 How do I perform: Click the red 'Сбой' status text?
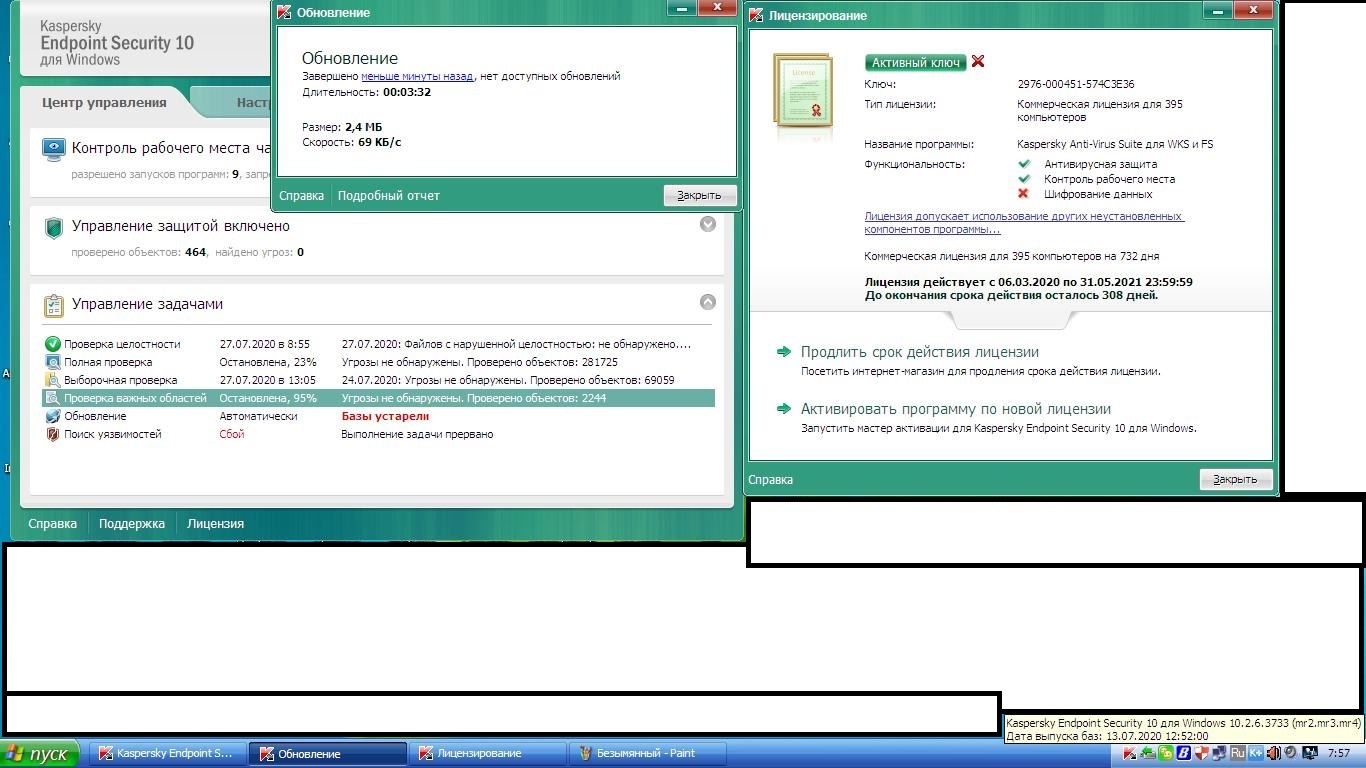(x=232, y=434)
